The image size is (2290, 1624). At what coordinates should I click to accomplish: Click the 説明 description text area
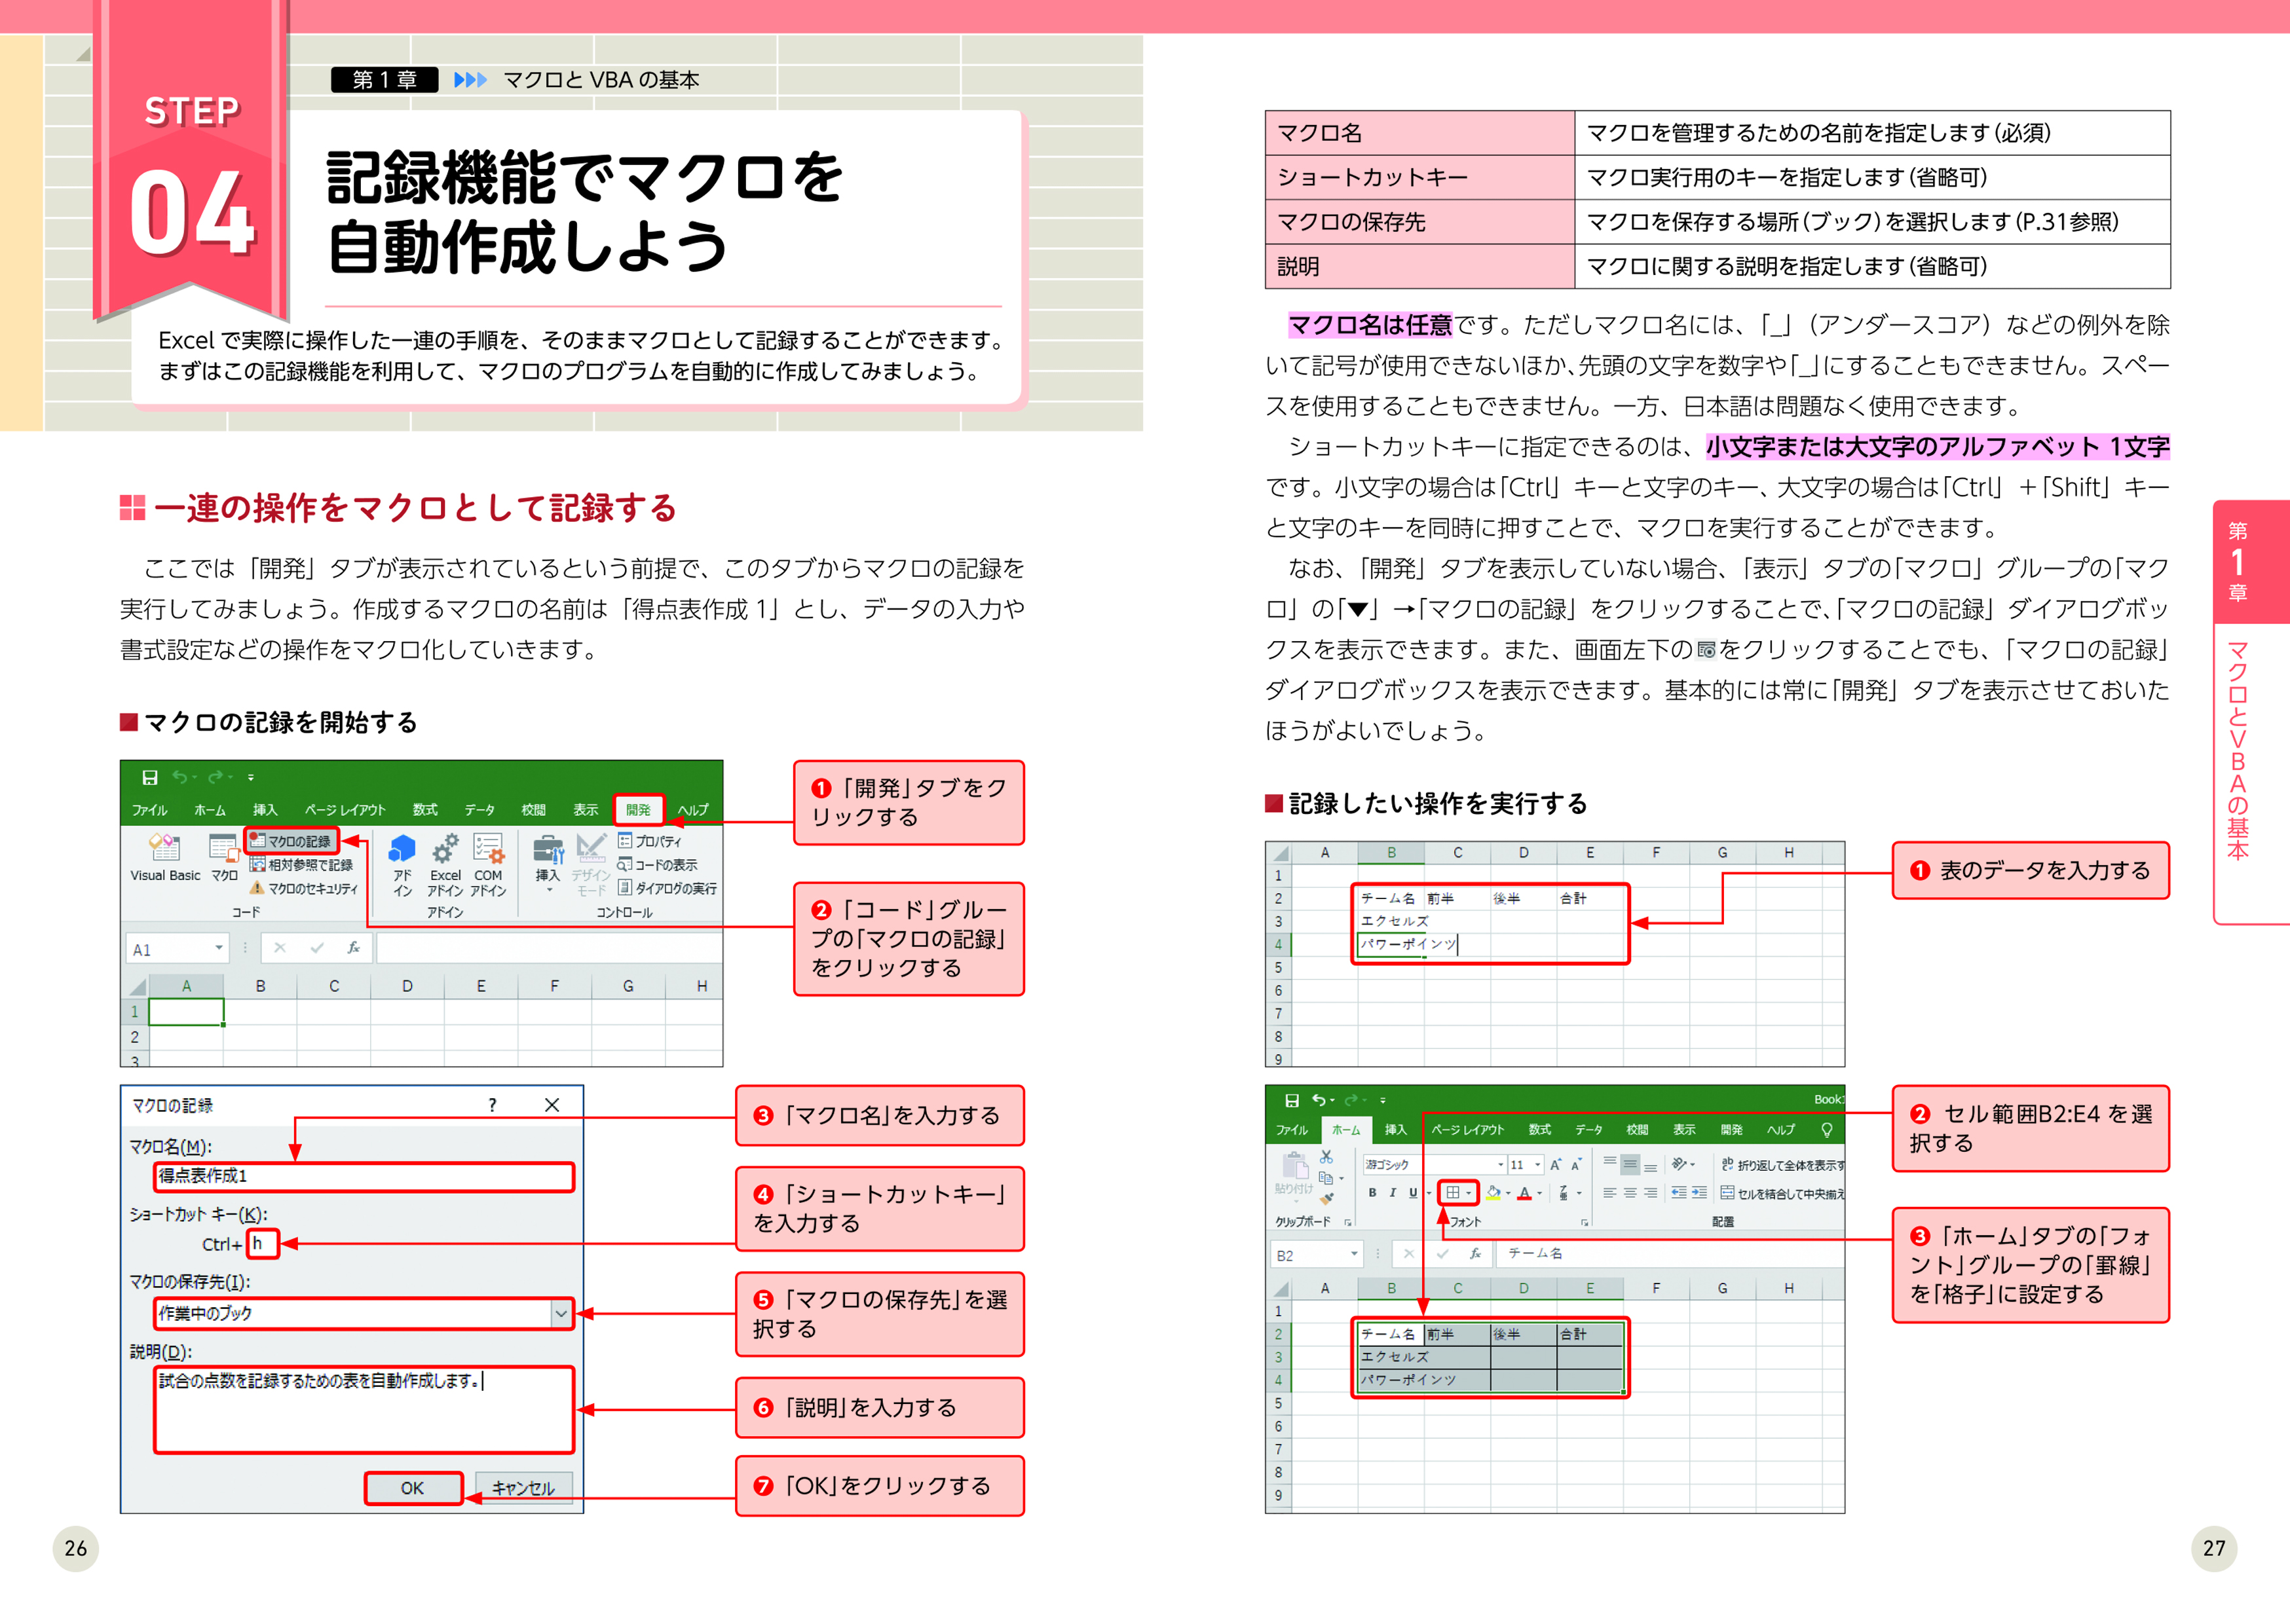(364, 1409)
